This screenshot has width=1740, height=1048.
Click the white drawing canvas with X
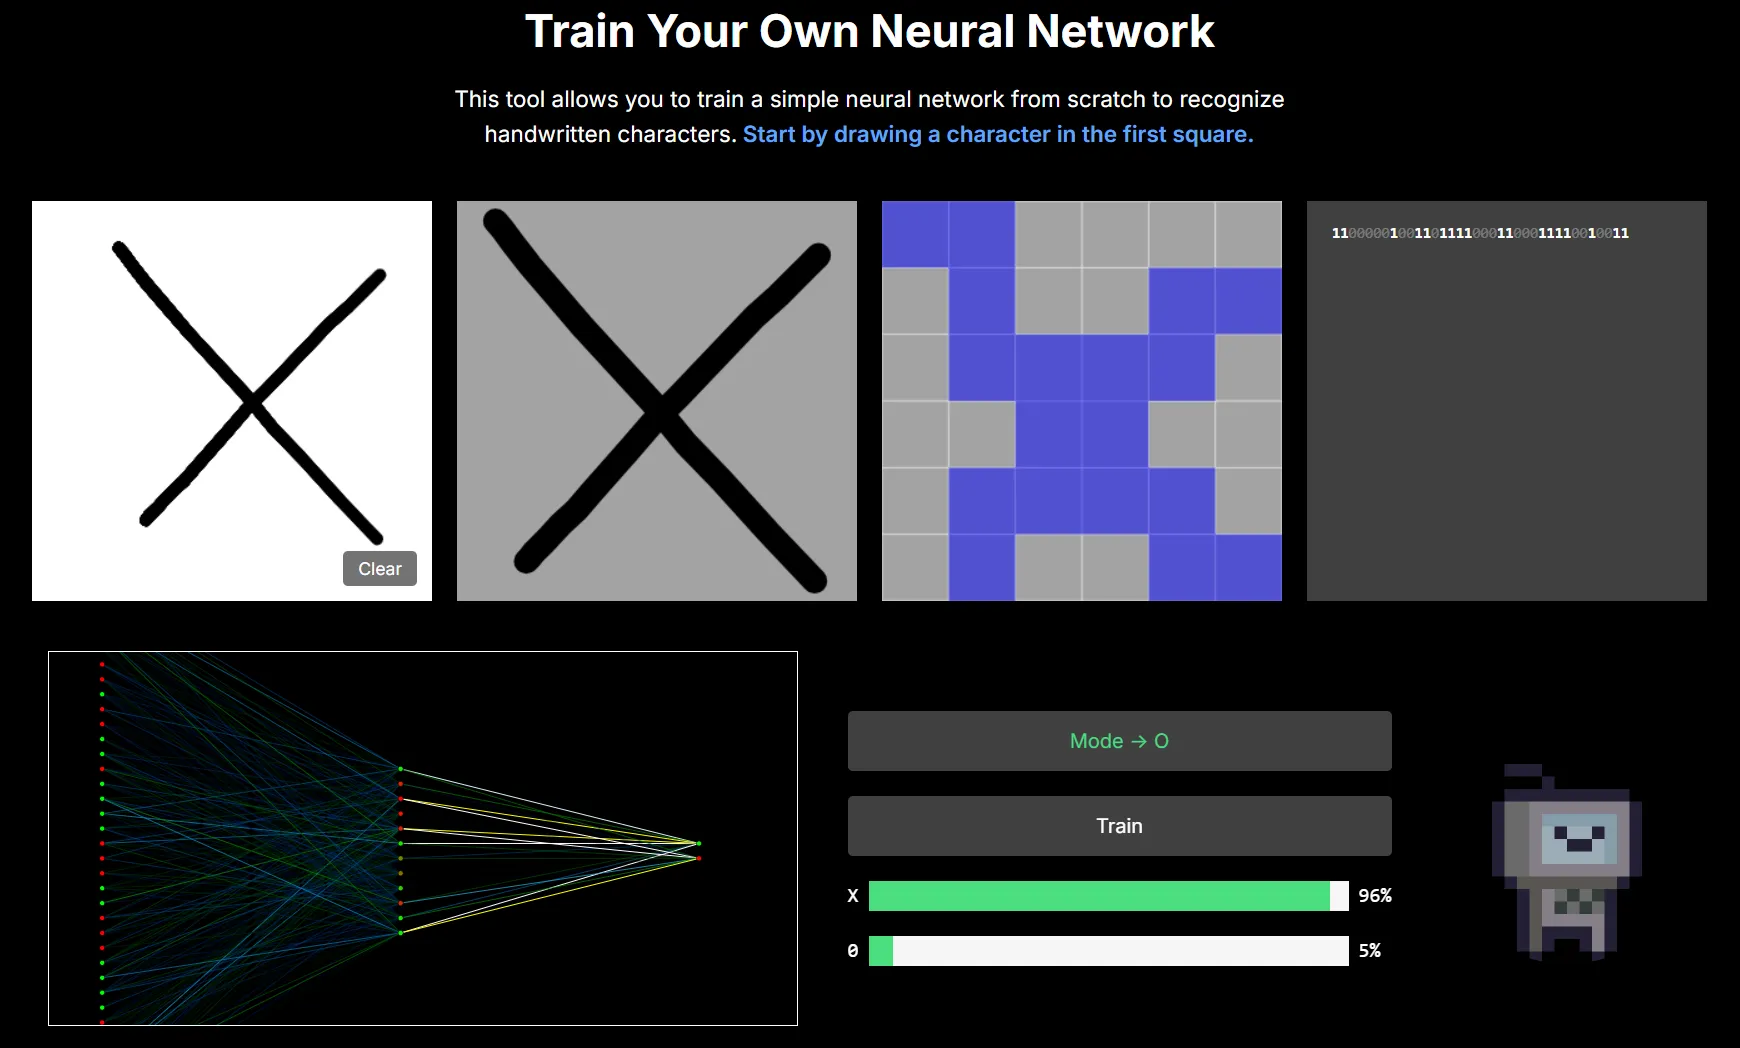click(x=232, y=400)
